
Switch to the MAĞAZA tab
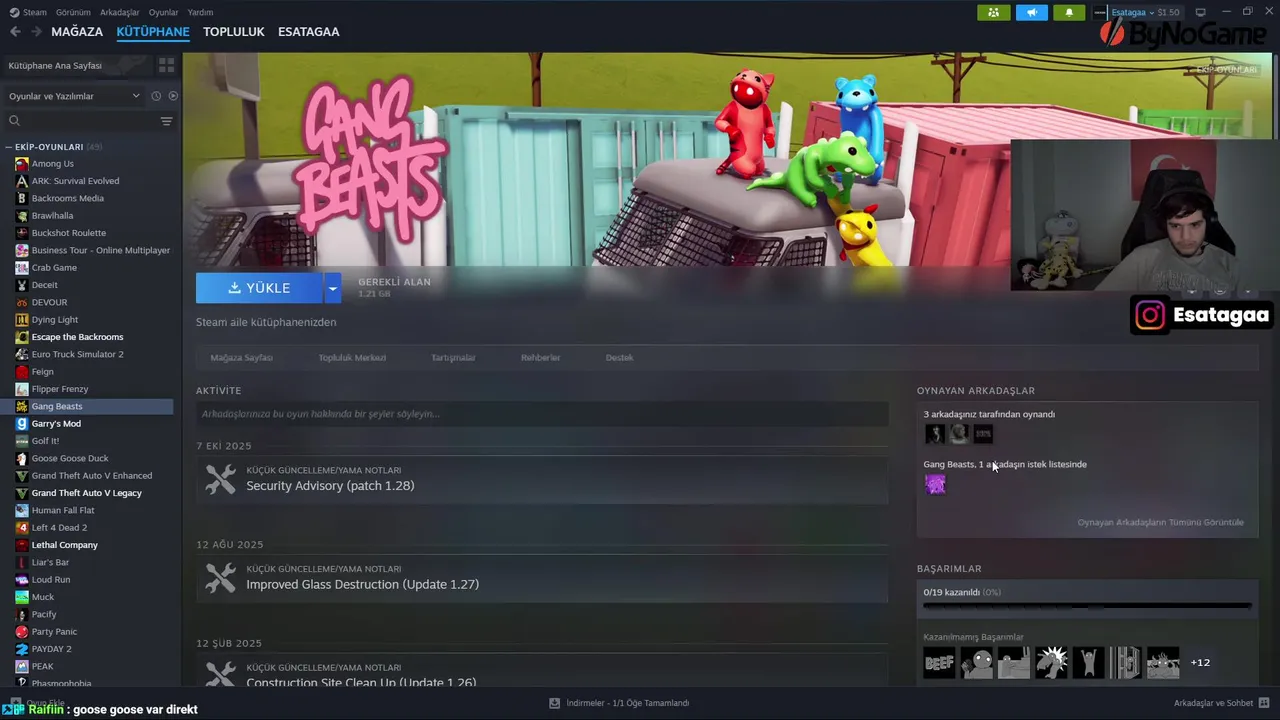[77, 32]
